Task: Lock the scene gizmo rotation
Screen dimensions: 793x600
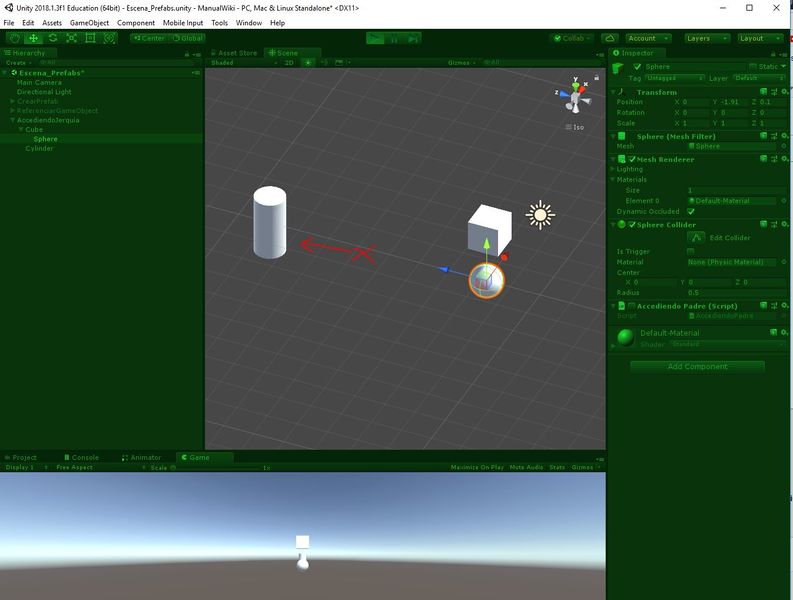Action: 597,77
